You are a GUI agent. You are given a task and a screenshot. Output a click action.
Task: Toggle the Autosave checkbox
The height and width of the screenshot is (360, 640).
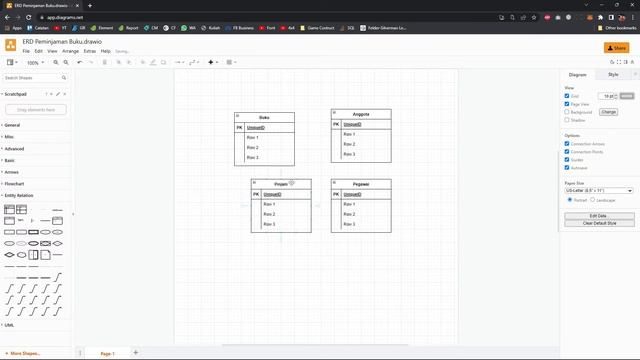pyautogui.click(x=567, y=168)
